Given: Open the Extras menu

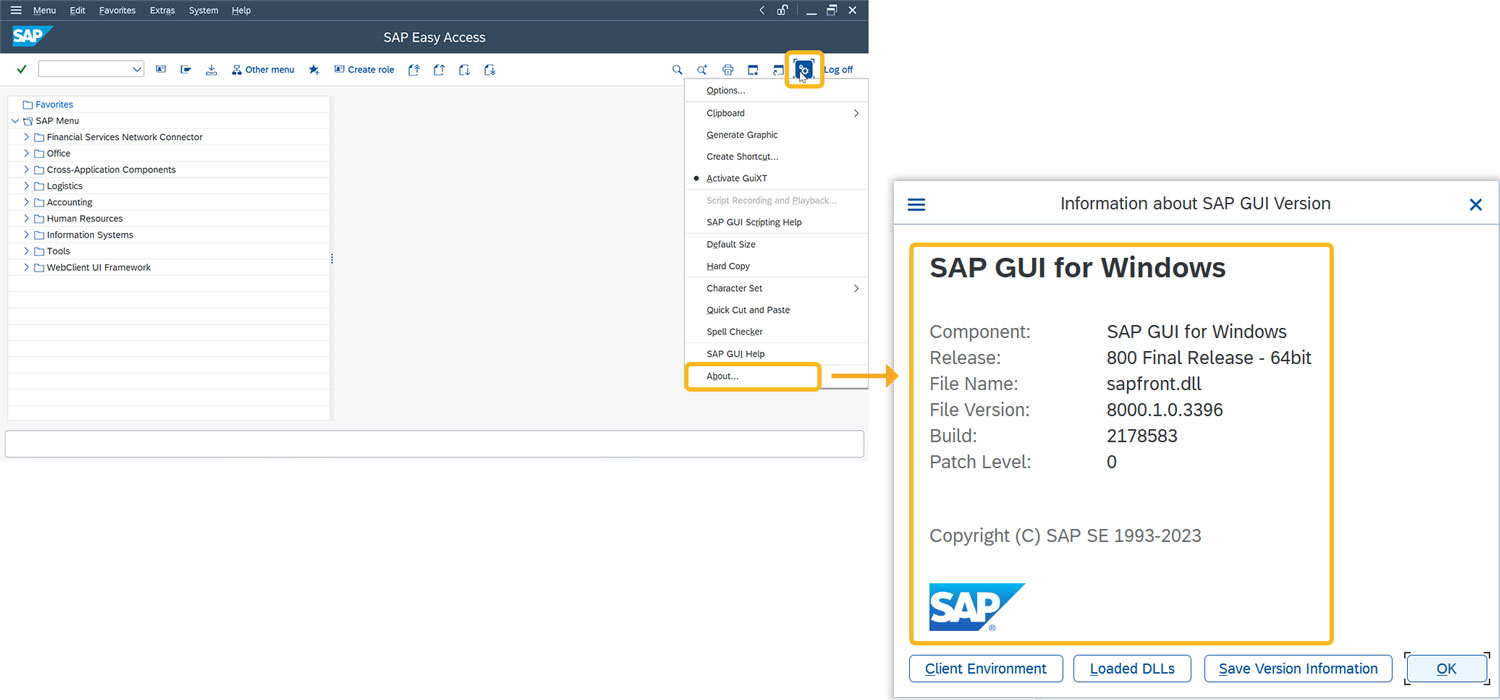Looking at the screenshot, I should (x=162, y=10).
